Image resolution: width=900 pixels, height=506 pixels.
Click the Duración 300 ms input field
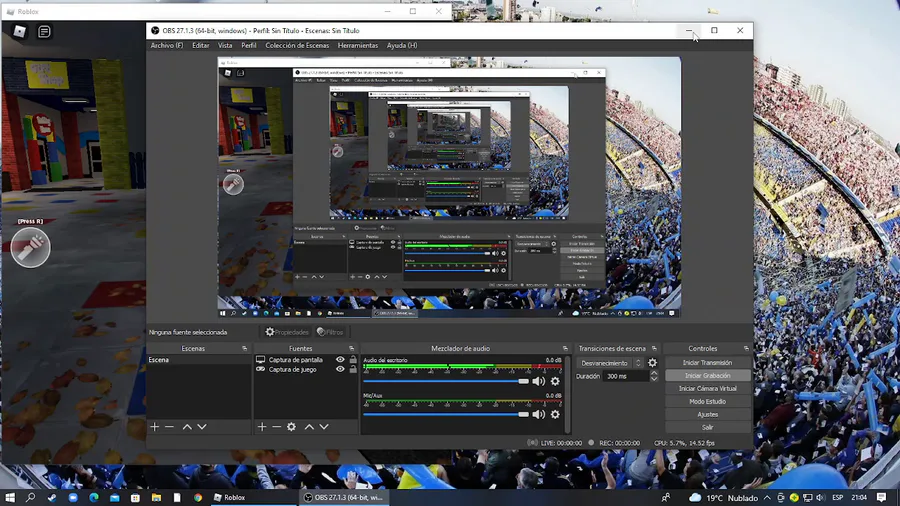626,376
